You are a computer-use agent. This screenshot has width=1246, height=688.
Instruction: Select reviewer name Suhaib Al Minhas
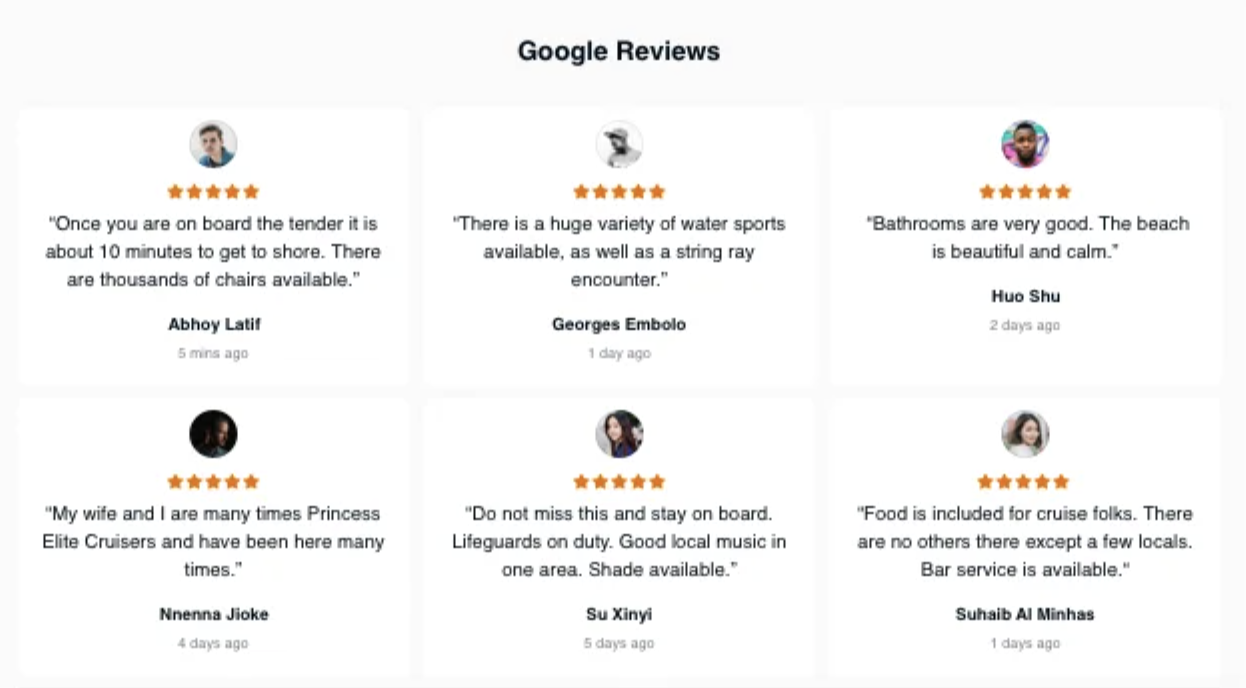point(1025,614)
